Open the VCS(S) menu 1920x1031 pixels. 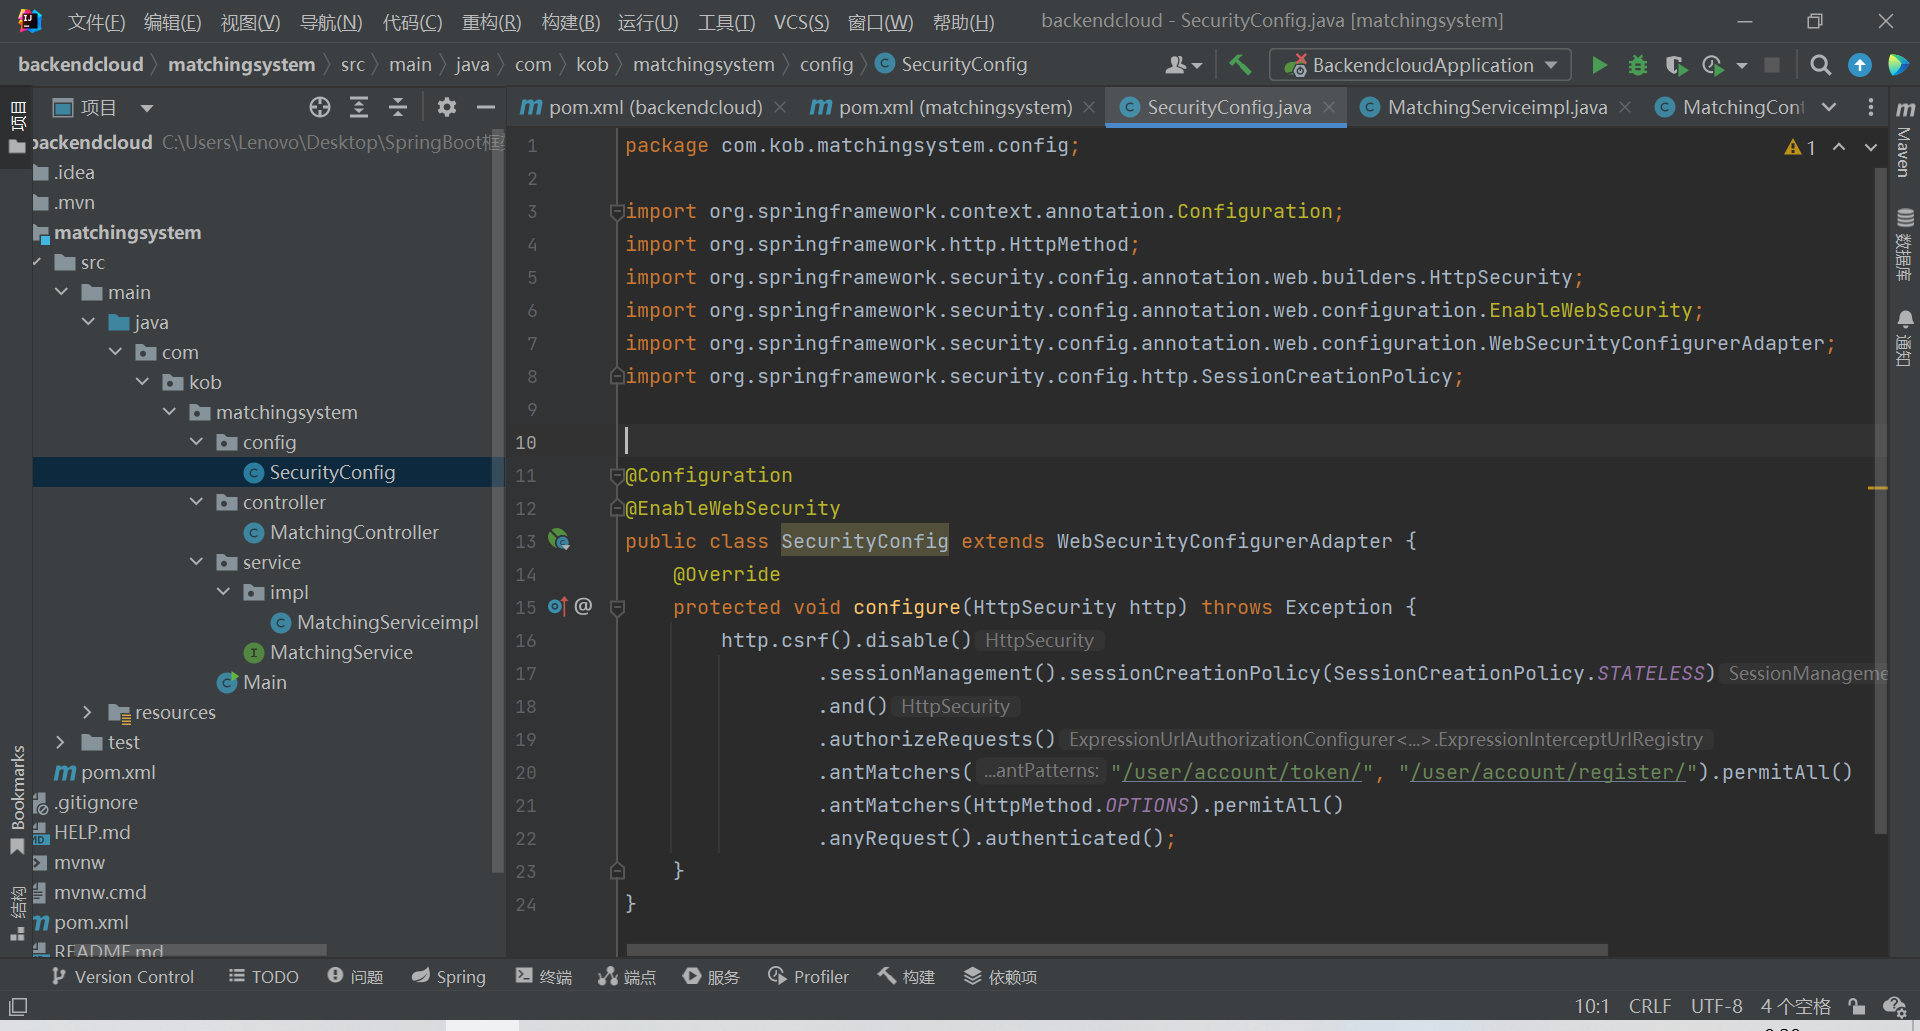coord(801,22)
